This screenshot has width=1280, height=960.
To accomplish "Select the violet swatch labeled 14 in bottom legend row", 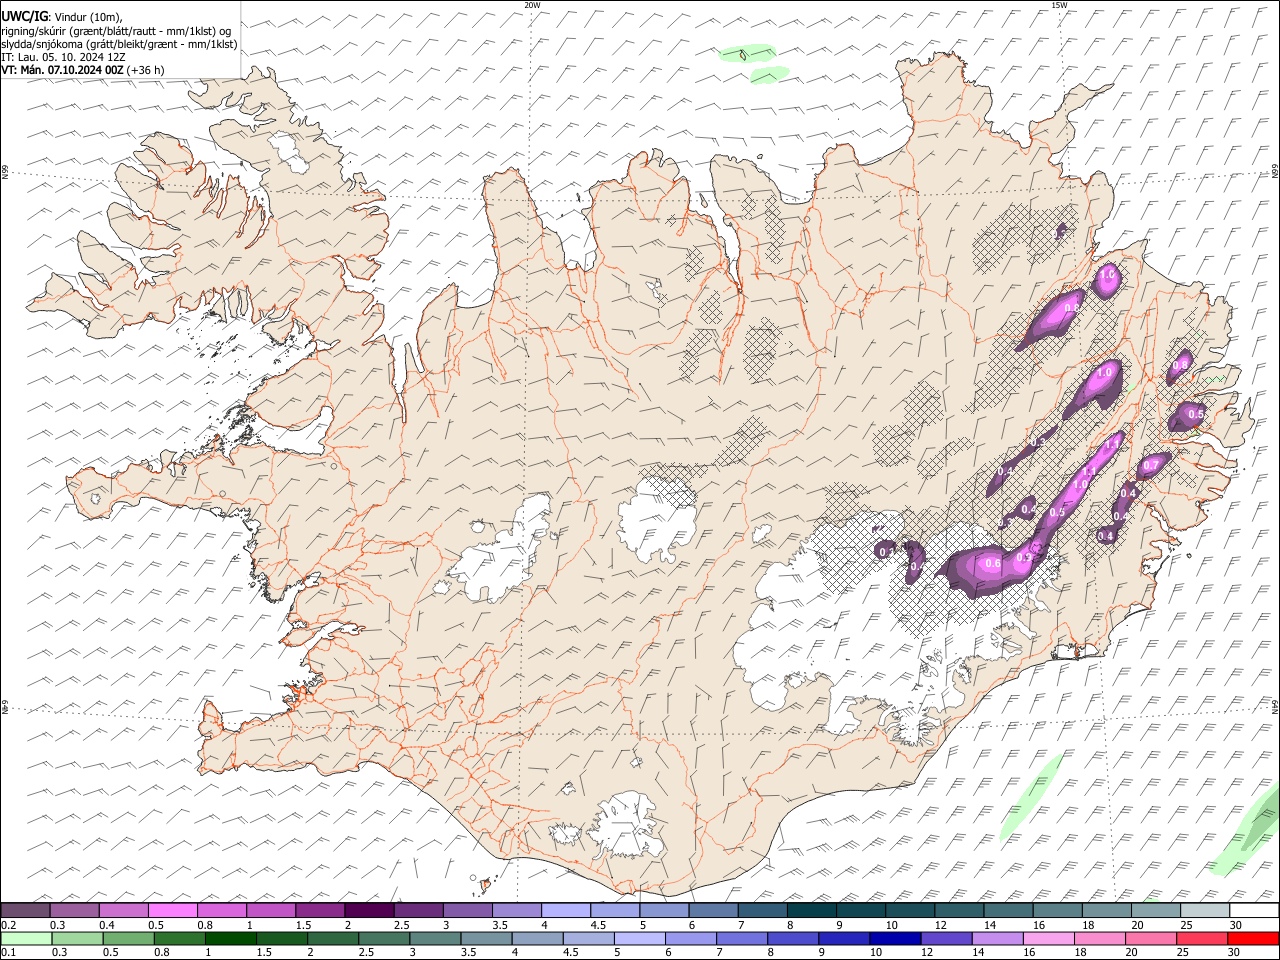I will (x=996, y=938).
